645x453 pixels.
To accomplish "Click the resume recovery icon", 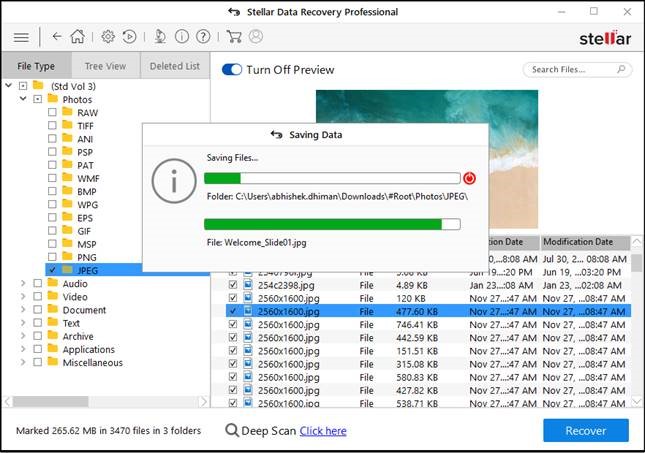I will (x=130, y=37).
